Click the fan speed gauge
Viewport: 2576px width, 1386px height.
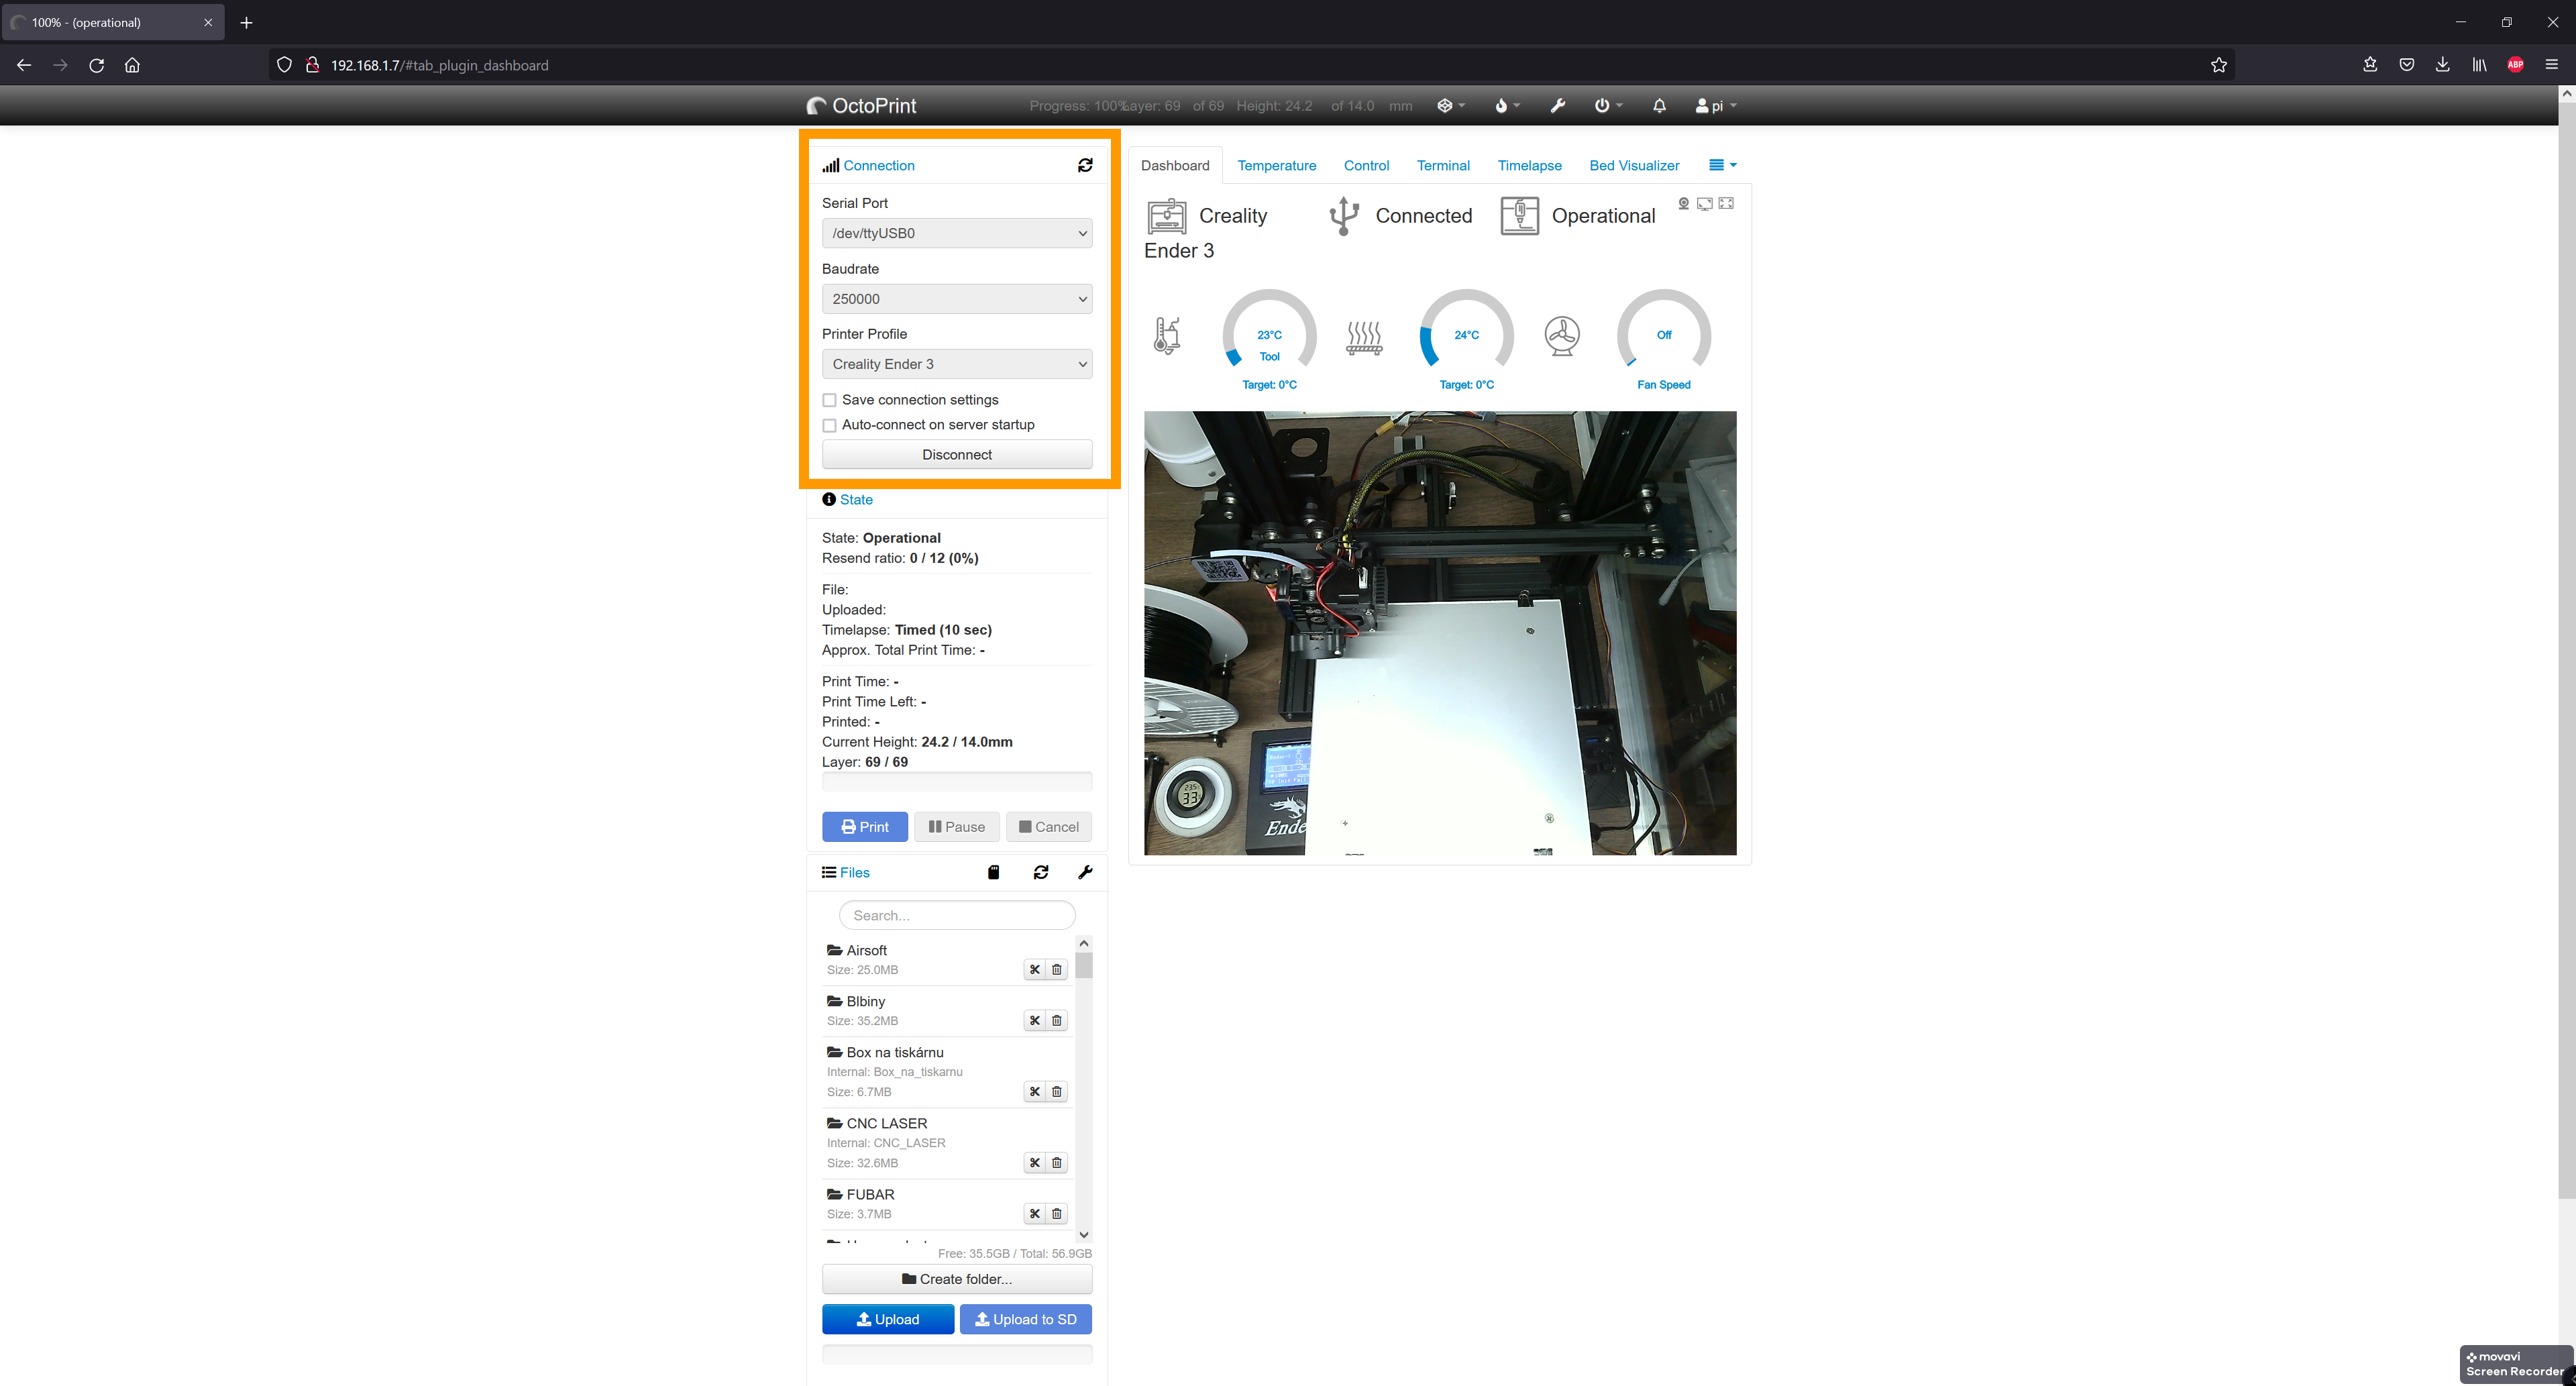click(x=1663, y=336)
